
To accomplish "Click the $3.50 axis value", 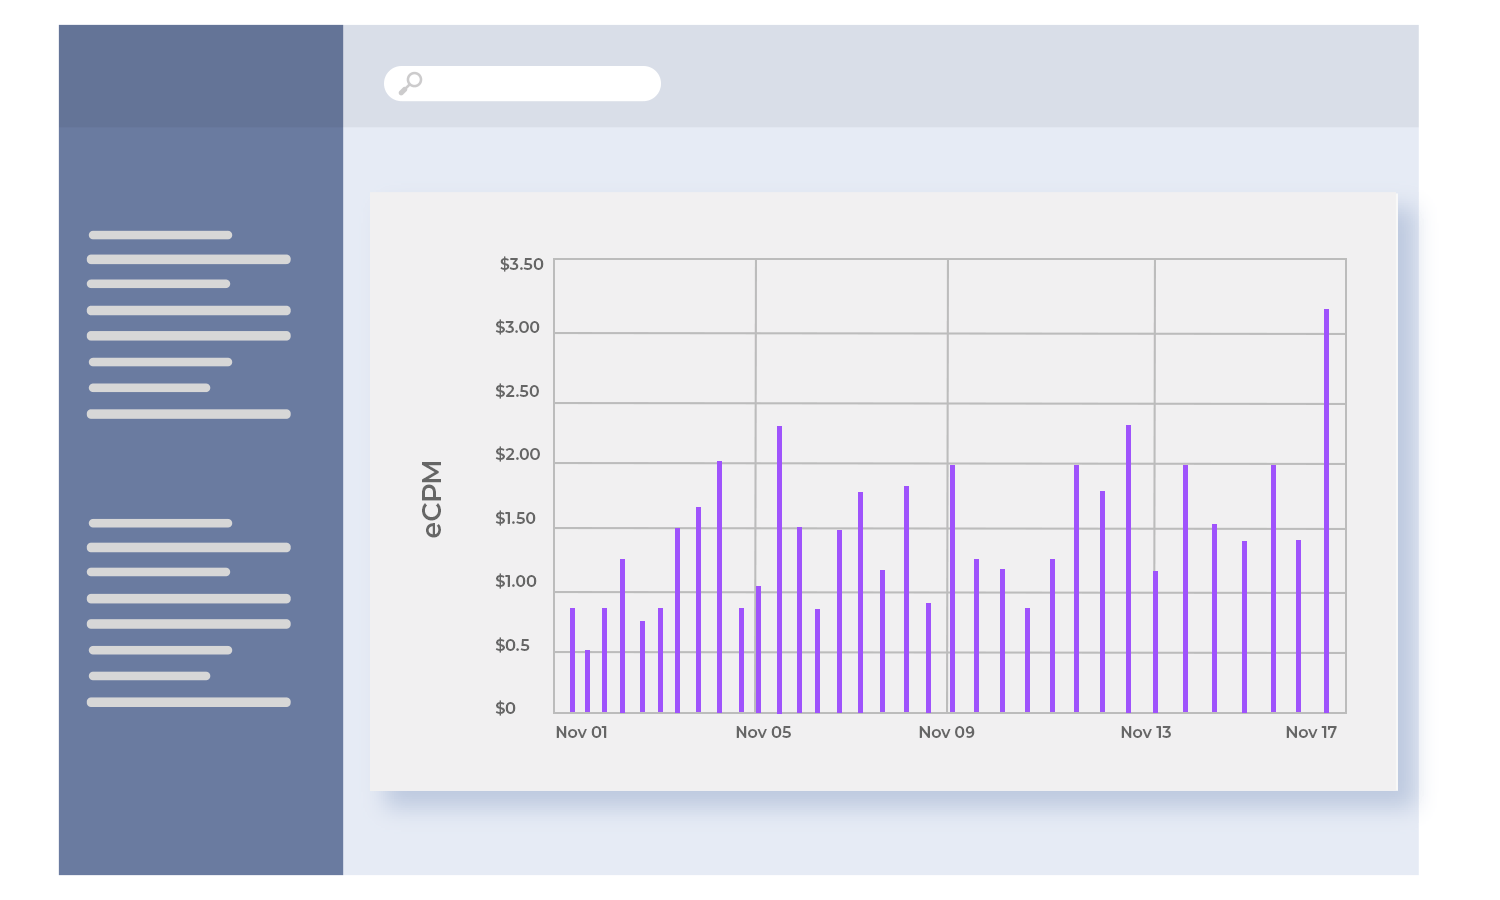I will pyautogui.click(x=521, y=264).
